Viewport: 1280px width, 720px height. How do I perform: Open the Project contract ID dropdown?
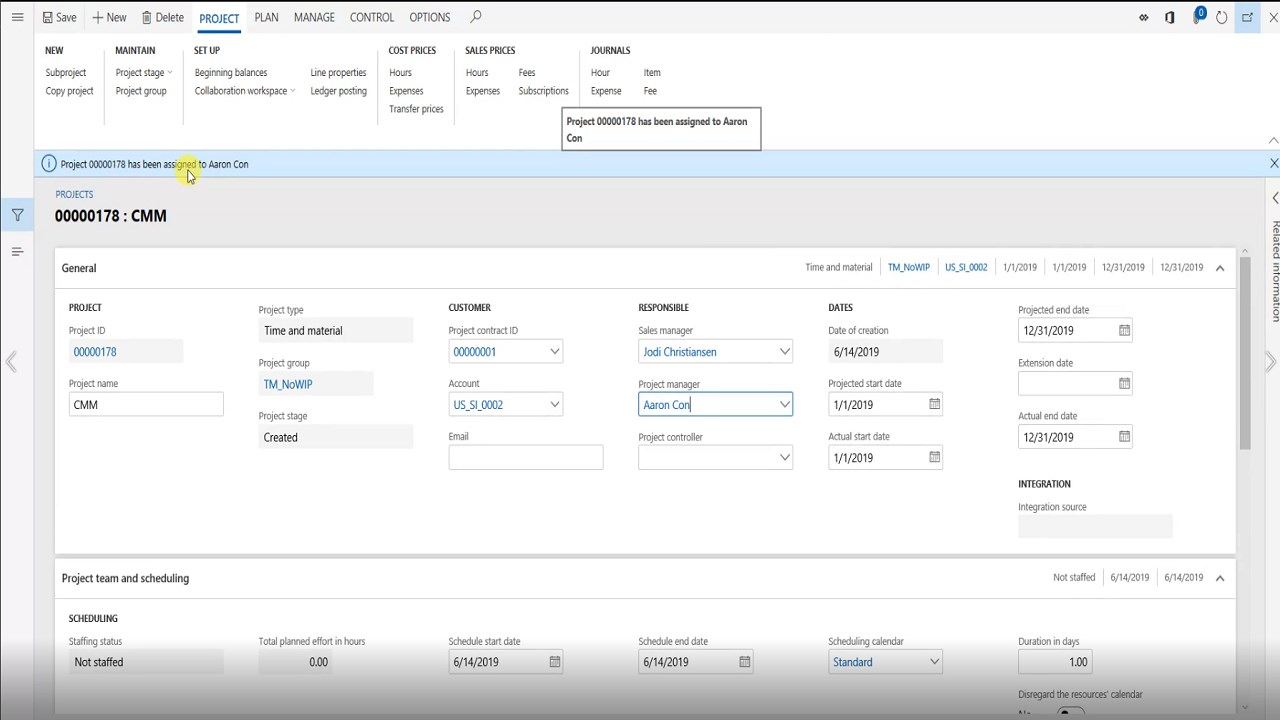pos(554,351)
